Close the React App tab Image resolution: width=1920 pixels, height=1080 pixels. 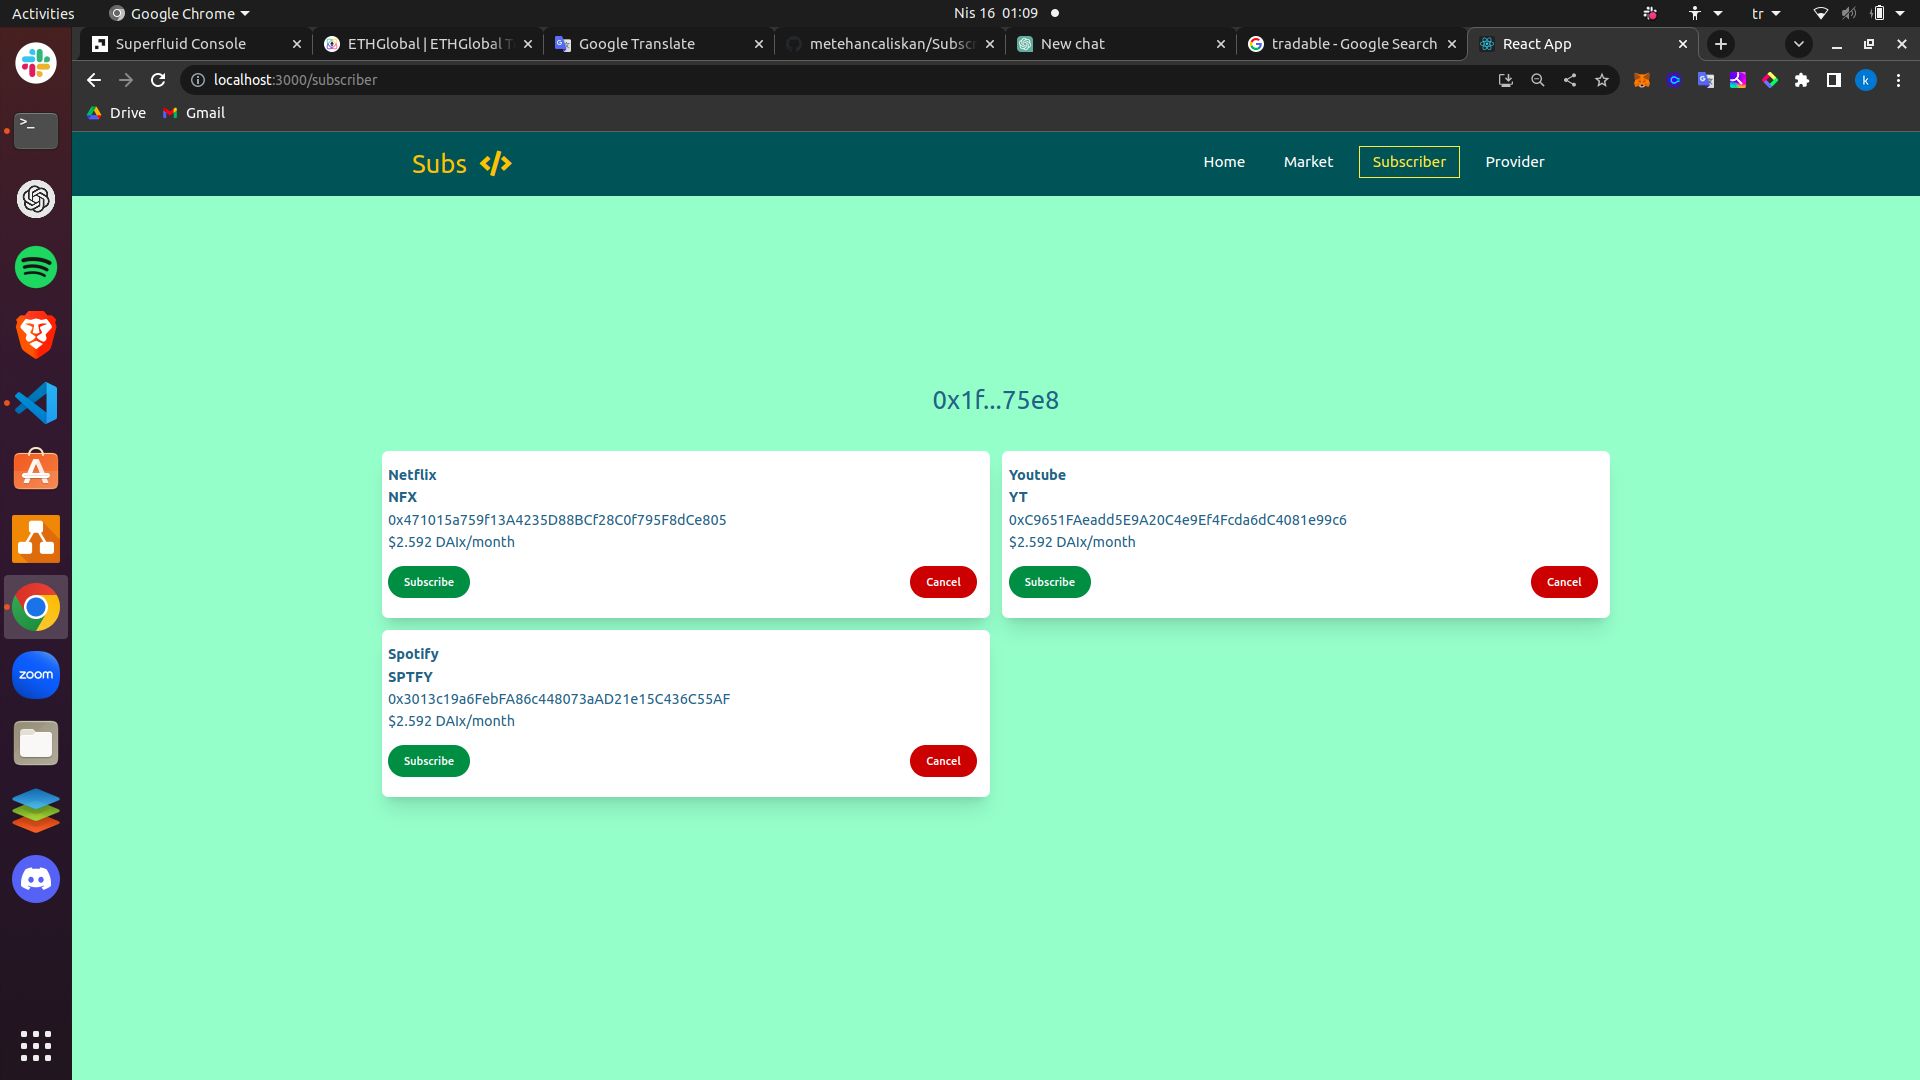1683,44
